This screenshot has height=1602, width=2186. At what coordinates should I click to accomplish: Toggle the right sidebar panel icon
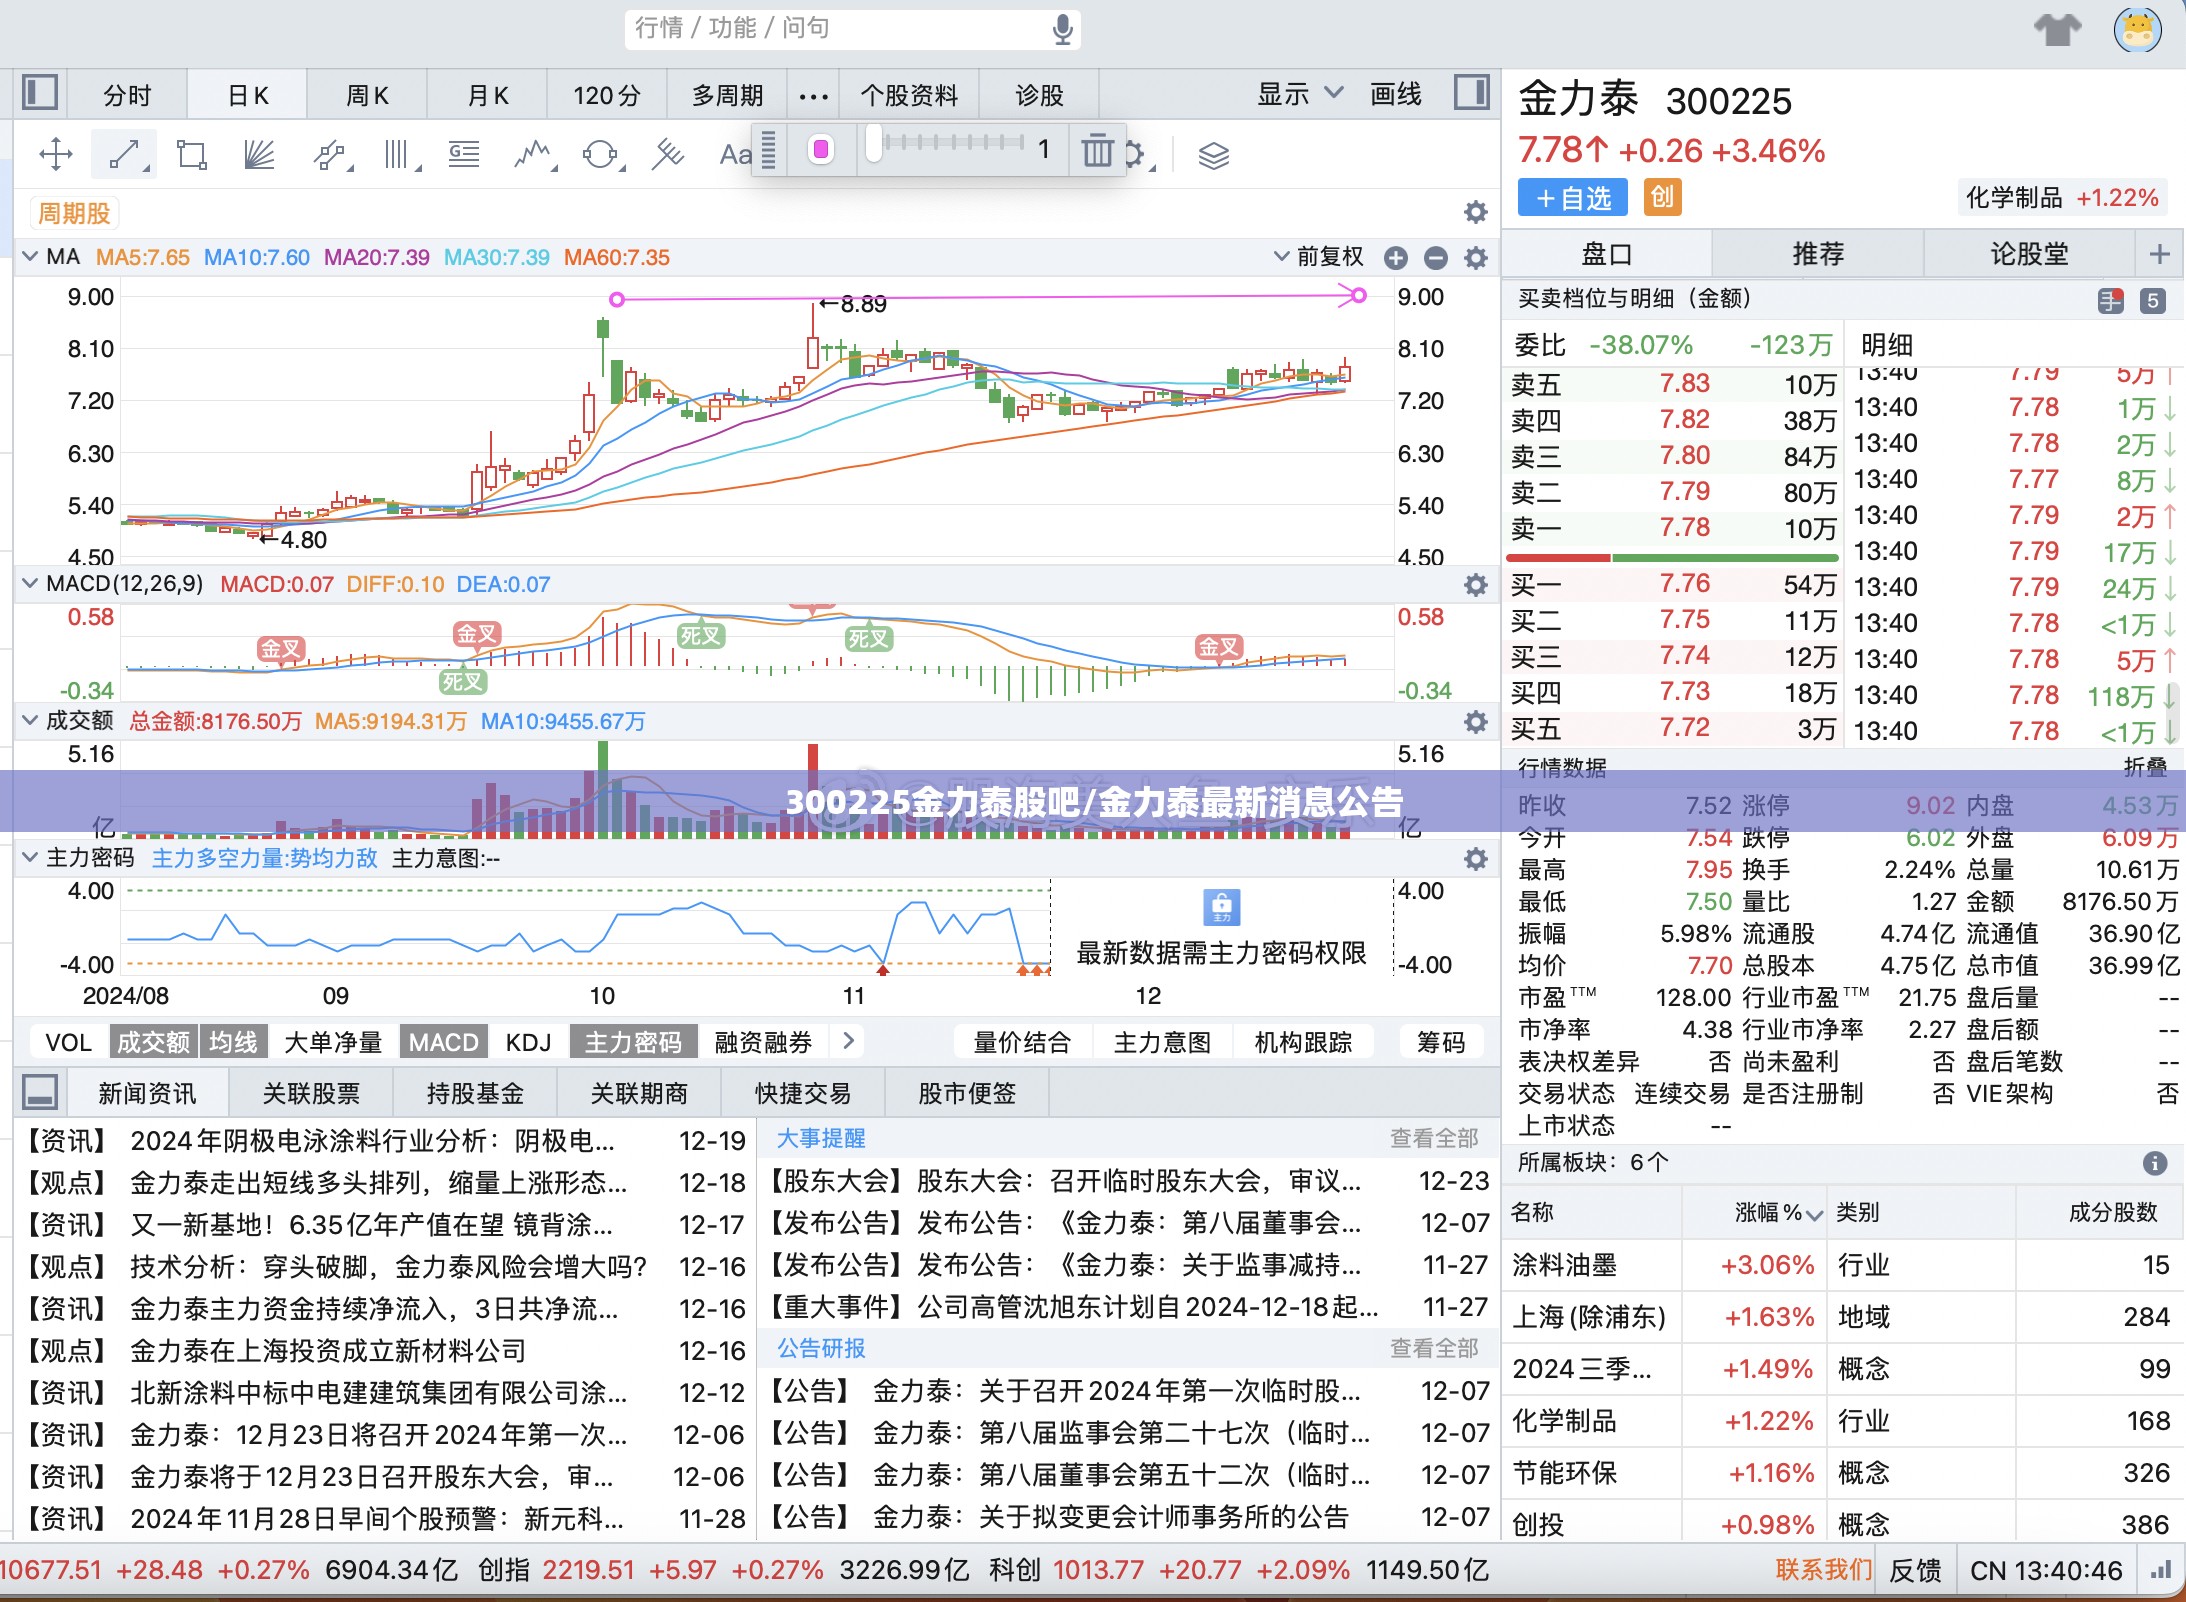pos(1471,94)
